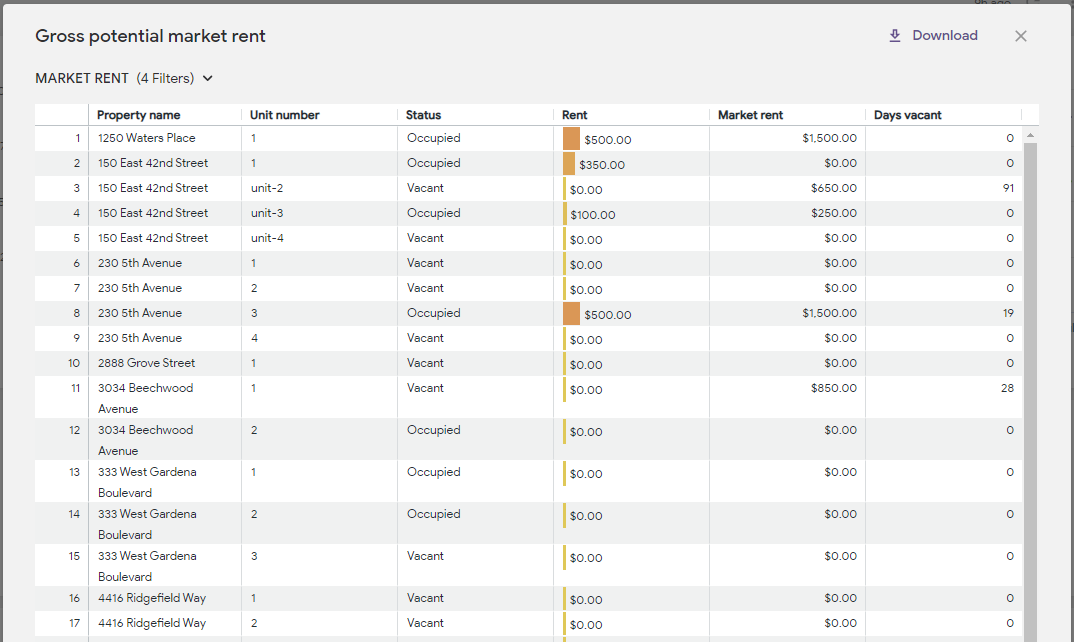Open the MARKET RENT (4 Filters) label
Image resolution: width=1074 pixels, height=642 pixels.
click(114, 78)
